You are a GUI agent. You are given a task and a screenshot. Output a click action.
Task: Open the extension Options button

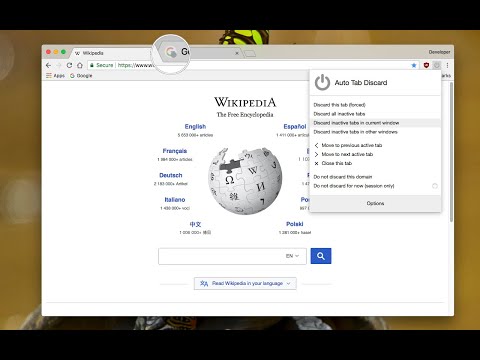[375, 203]
